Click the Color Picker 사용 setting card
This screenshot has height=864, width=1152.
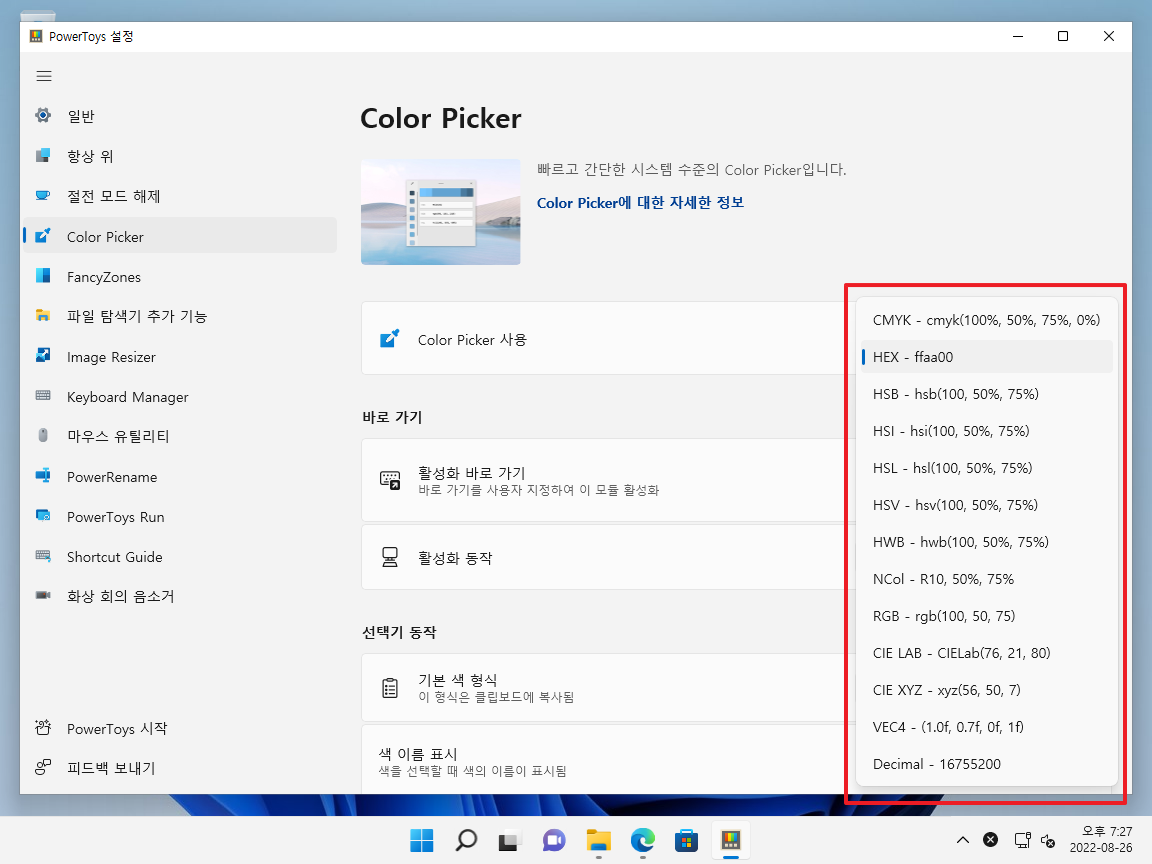[x=608, y=339]
